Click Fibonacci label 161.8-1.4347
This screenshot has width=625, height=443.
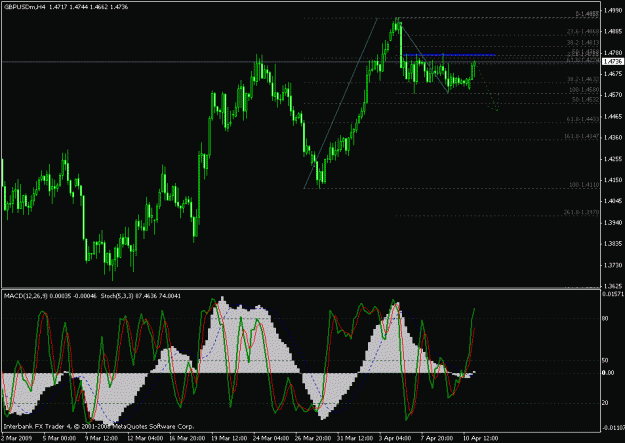(x=582, y=136)
